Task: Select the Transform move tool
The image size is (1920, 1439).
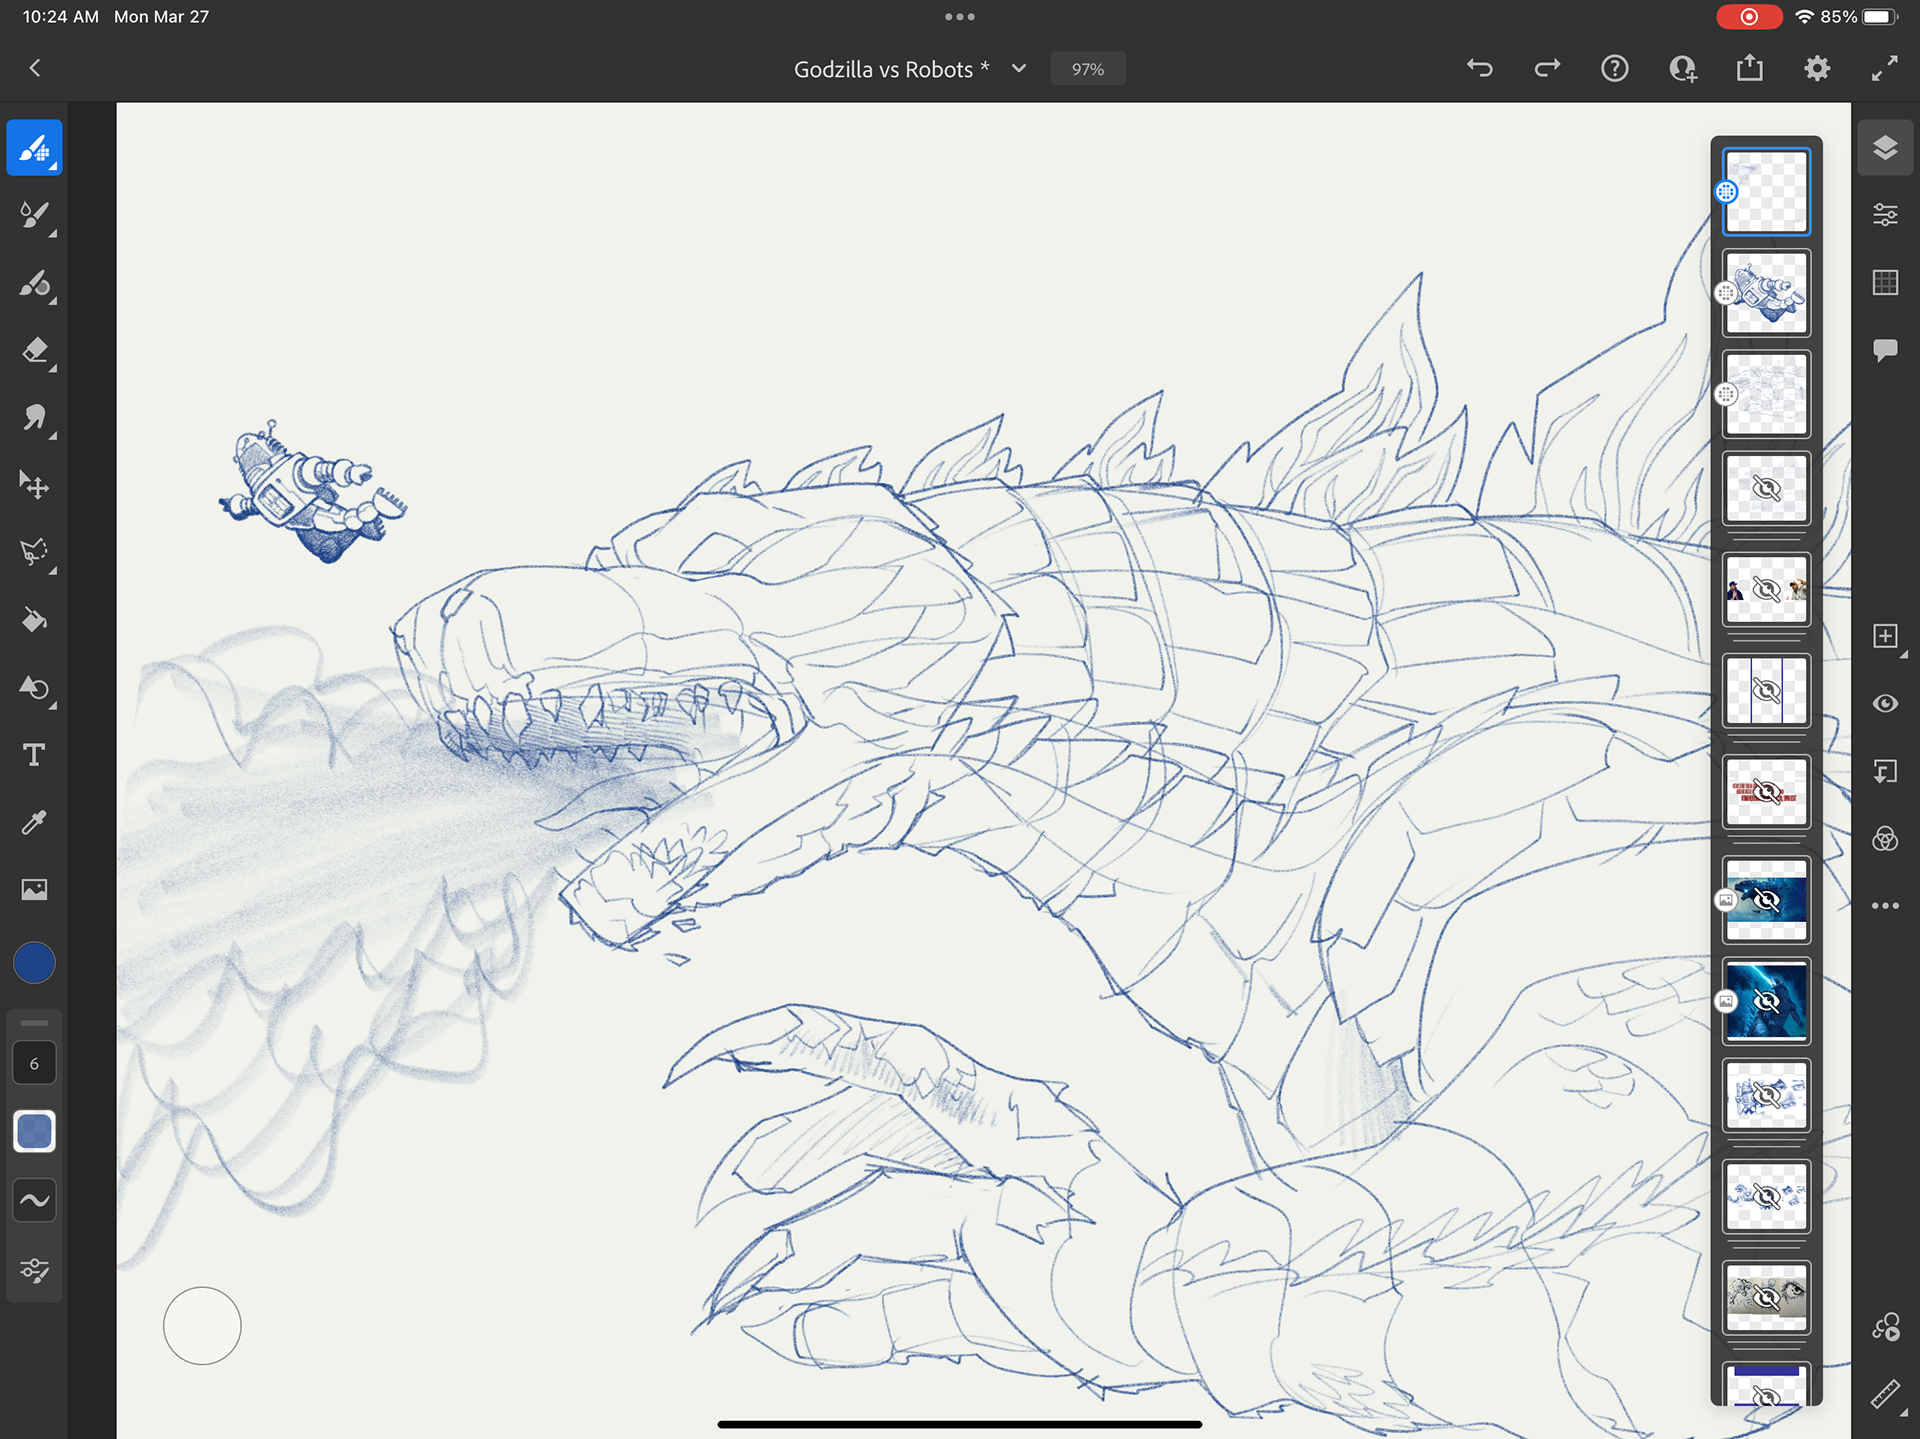Action: click(34, 485)
